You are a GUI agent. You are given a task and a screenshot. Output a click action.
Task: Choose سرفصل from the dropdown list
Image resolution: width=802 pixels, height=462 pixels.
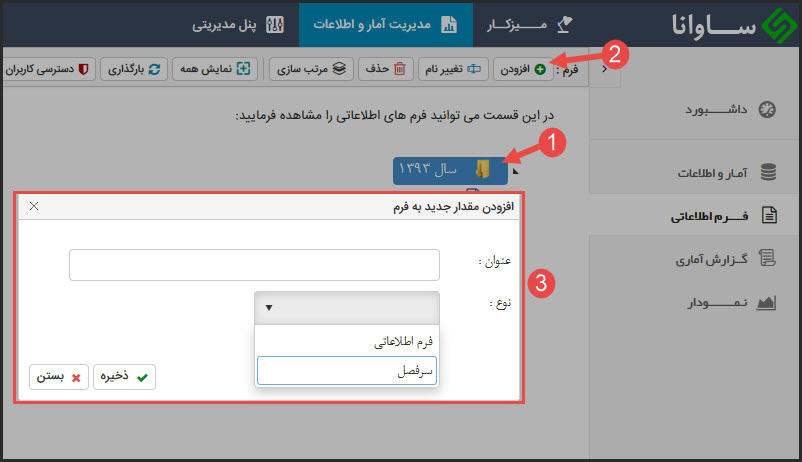point(347,371)
